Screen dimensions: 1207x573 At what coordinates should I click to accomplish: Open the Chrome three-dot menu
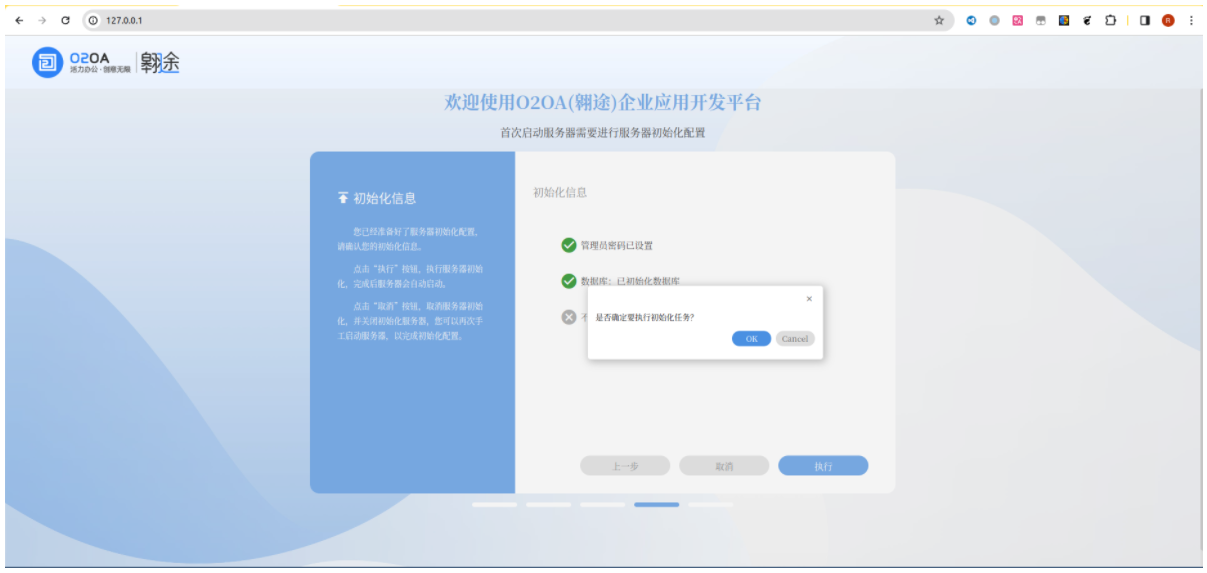(x=1191, y=20)
